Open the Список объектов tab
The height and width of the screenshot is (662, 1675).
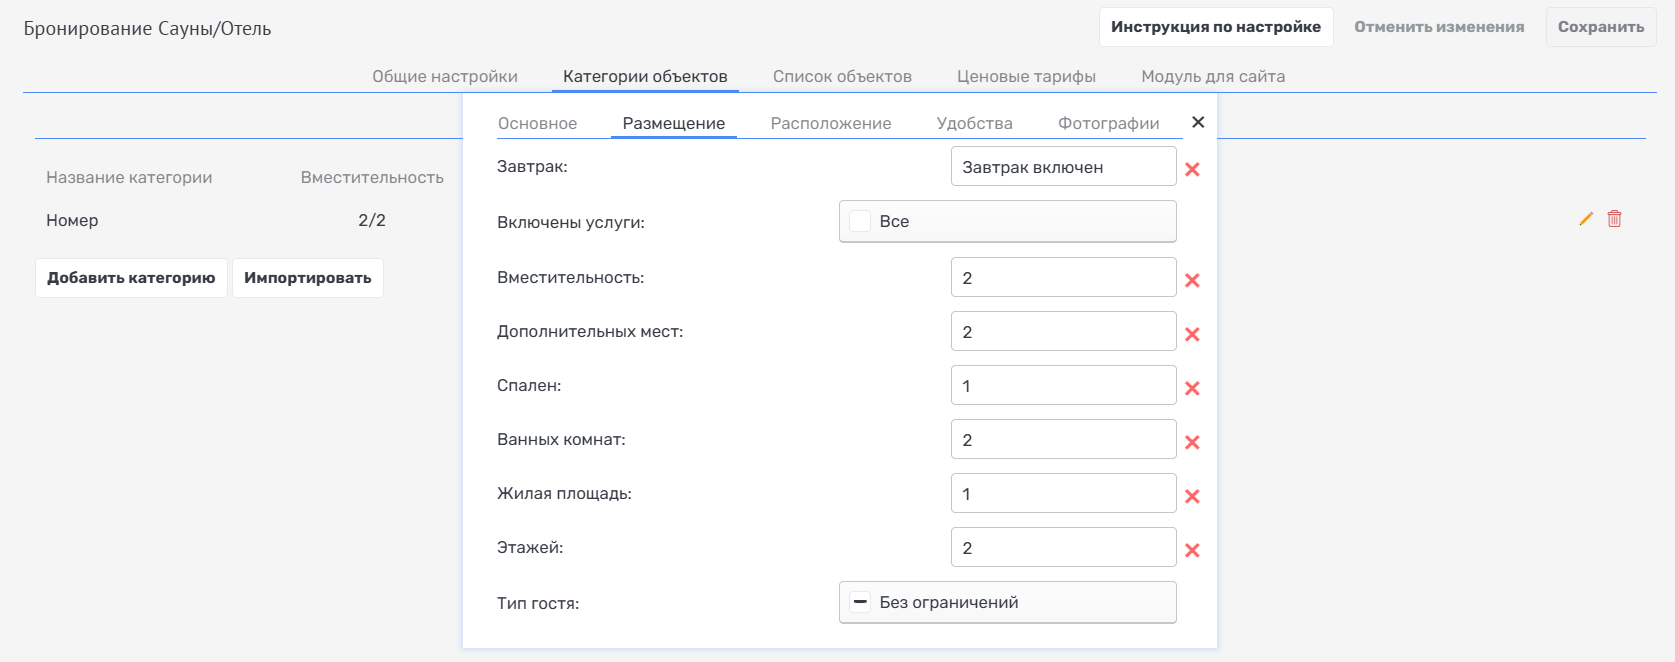pos(842,77)
